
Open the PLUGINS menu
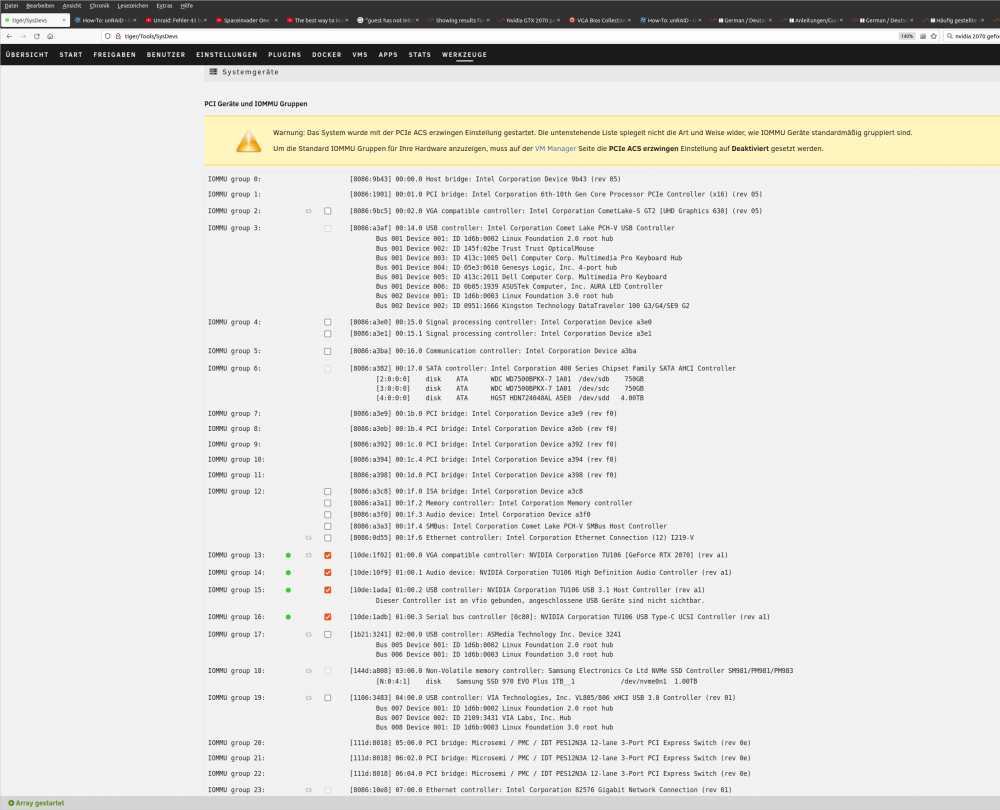(284, 55)
